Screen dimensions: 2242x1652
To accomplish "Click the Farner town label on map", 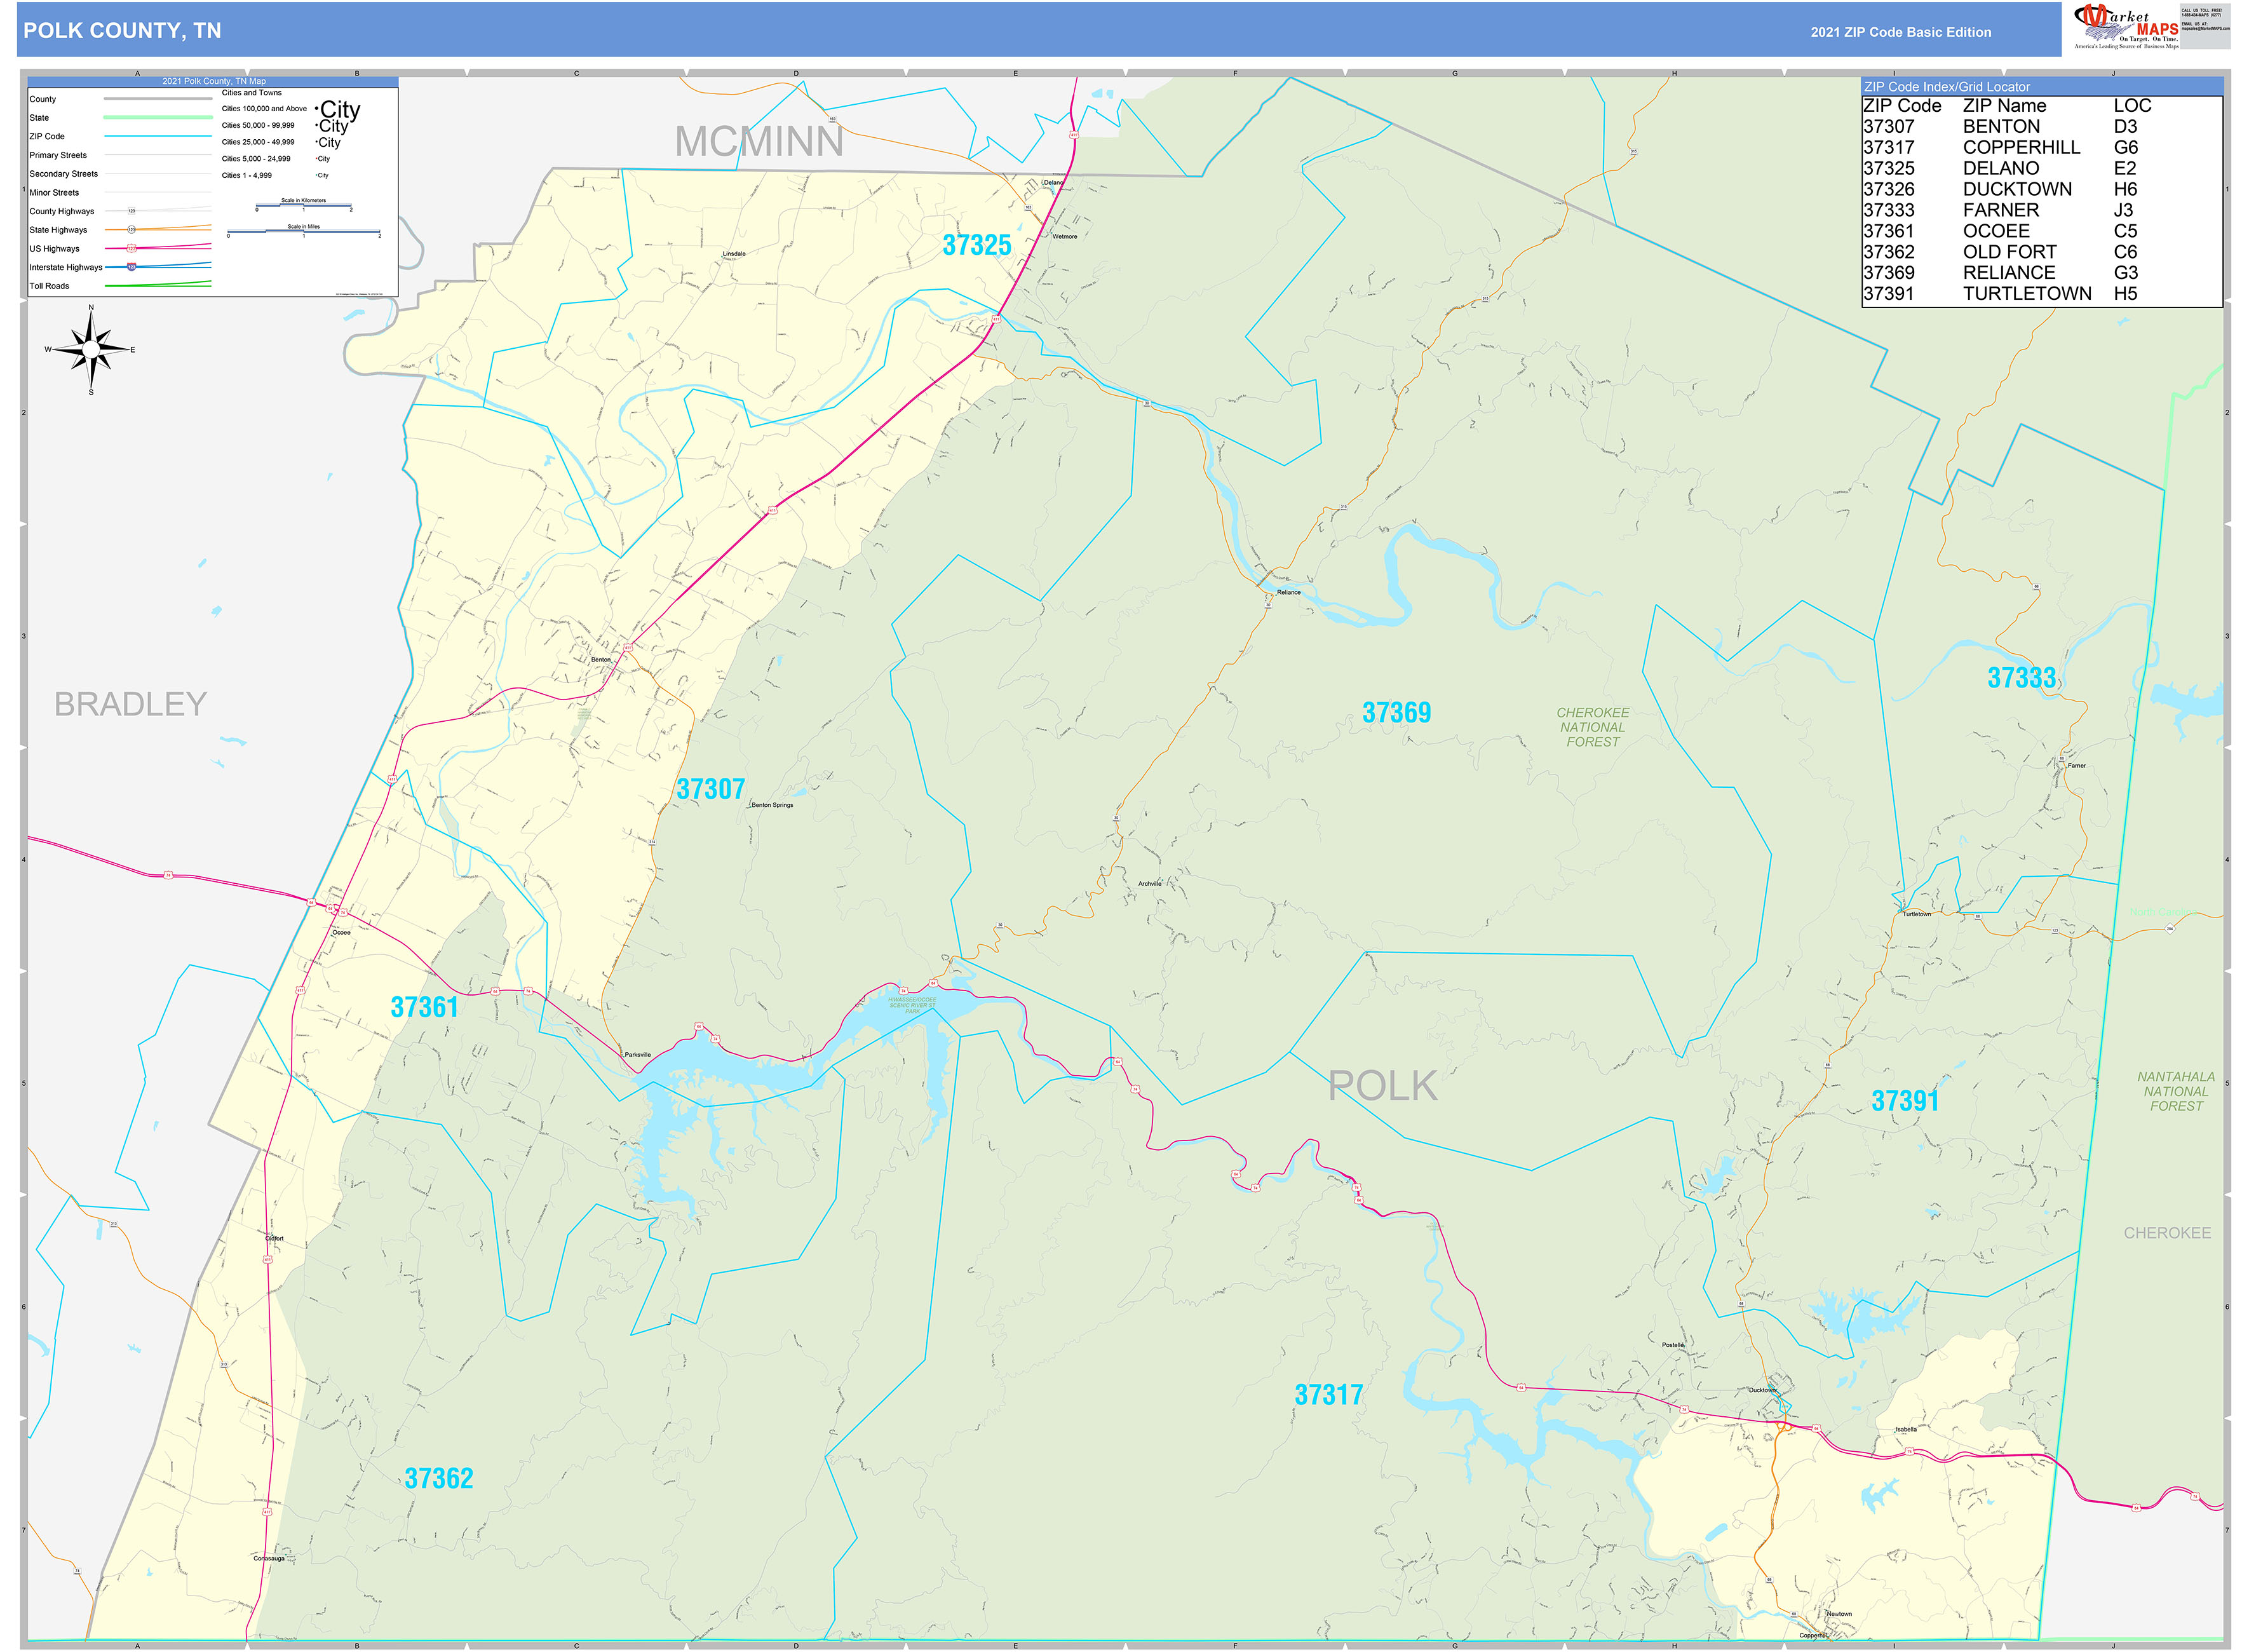I will point(2076,766).
